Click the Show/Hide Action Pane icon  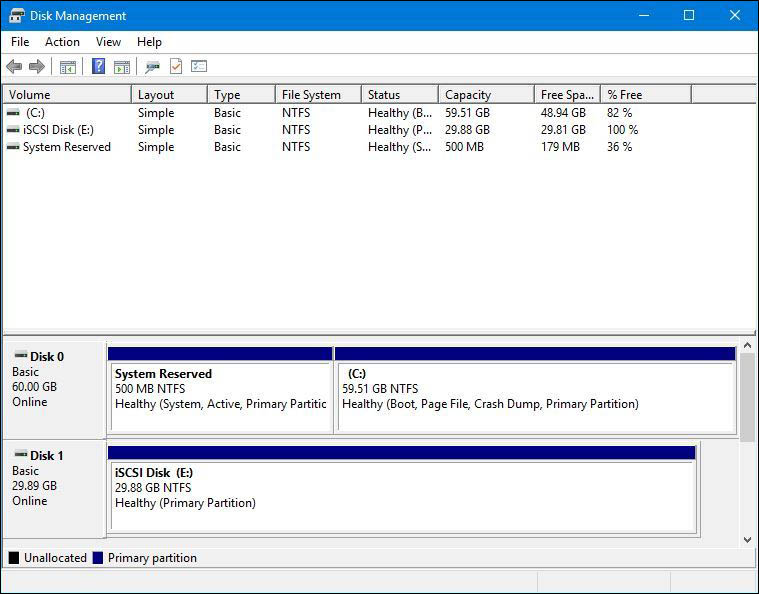(x=122, y=67)
